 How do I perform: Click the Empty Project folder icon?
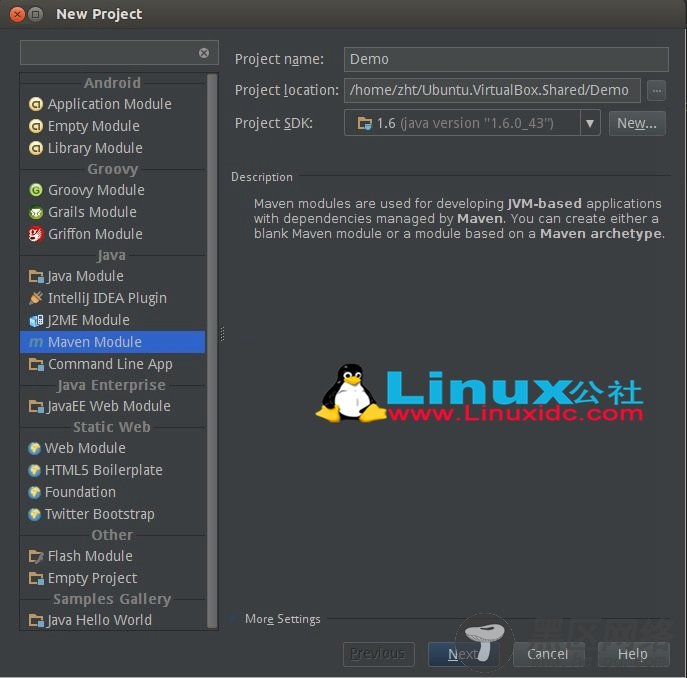(x=36, y=578)
